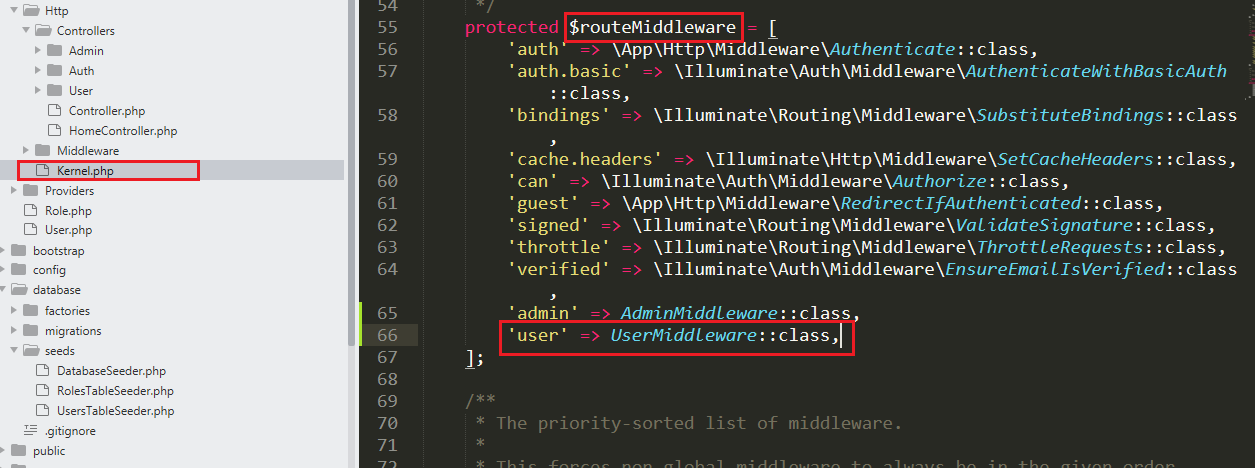Click the Kernel.php file icon in sidebar
The width and height of the screenshot is (1255, 468).
41,171
